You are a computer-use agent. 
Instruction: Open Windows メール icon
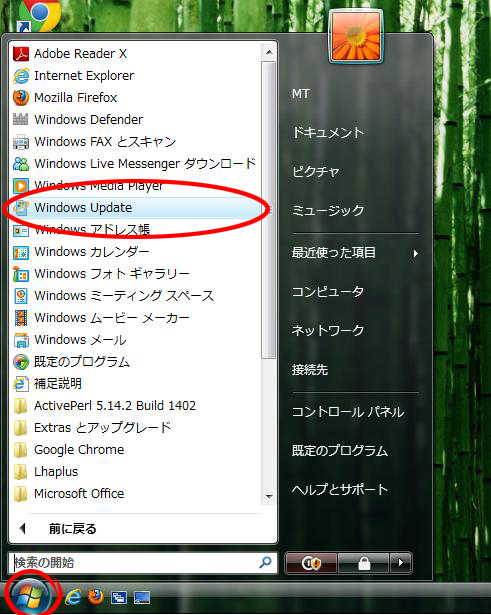[21, 340]
